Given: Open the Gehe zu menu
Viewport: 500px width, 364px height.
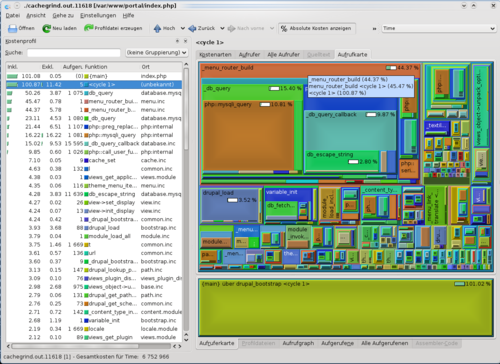Looking at the screenshot, I should coord(63,15).
